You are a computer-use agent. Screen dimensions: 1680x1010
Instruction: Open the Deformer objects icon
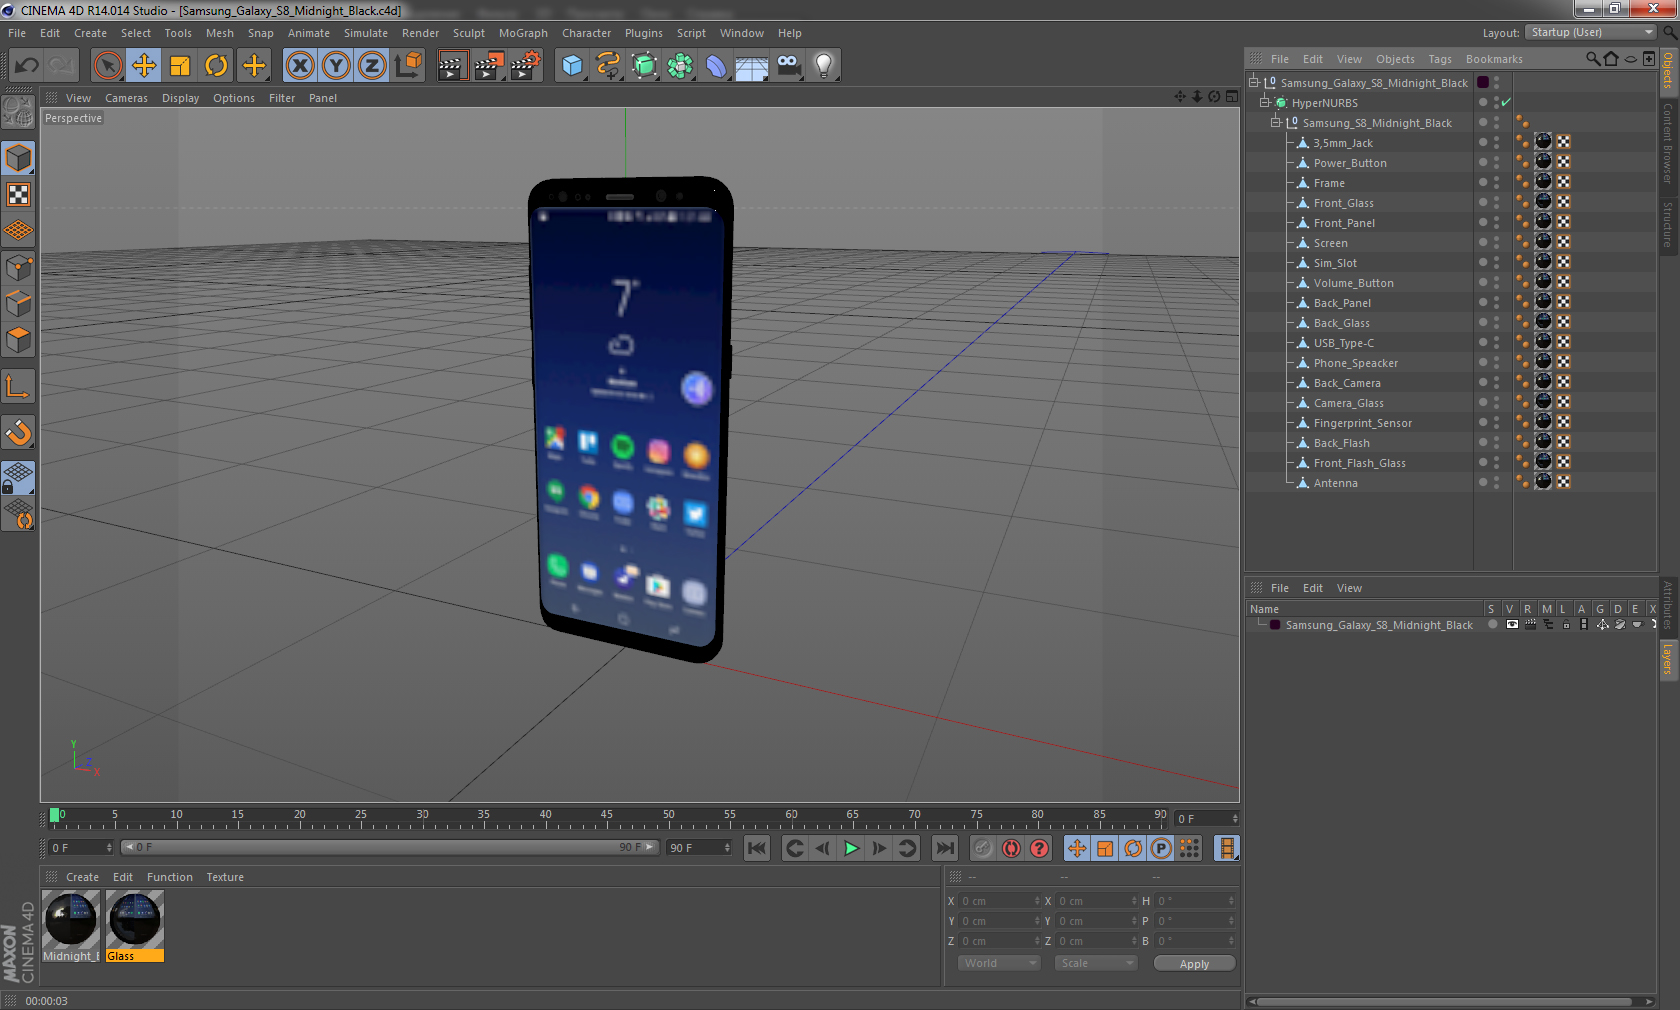pos(716,66)
